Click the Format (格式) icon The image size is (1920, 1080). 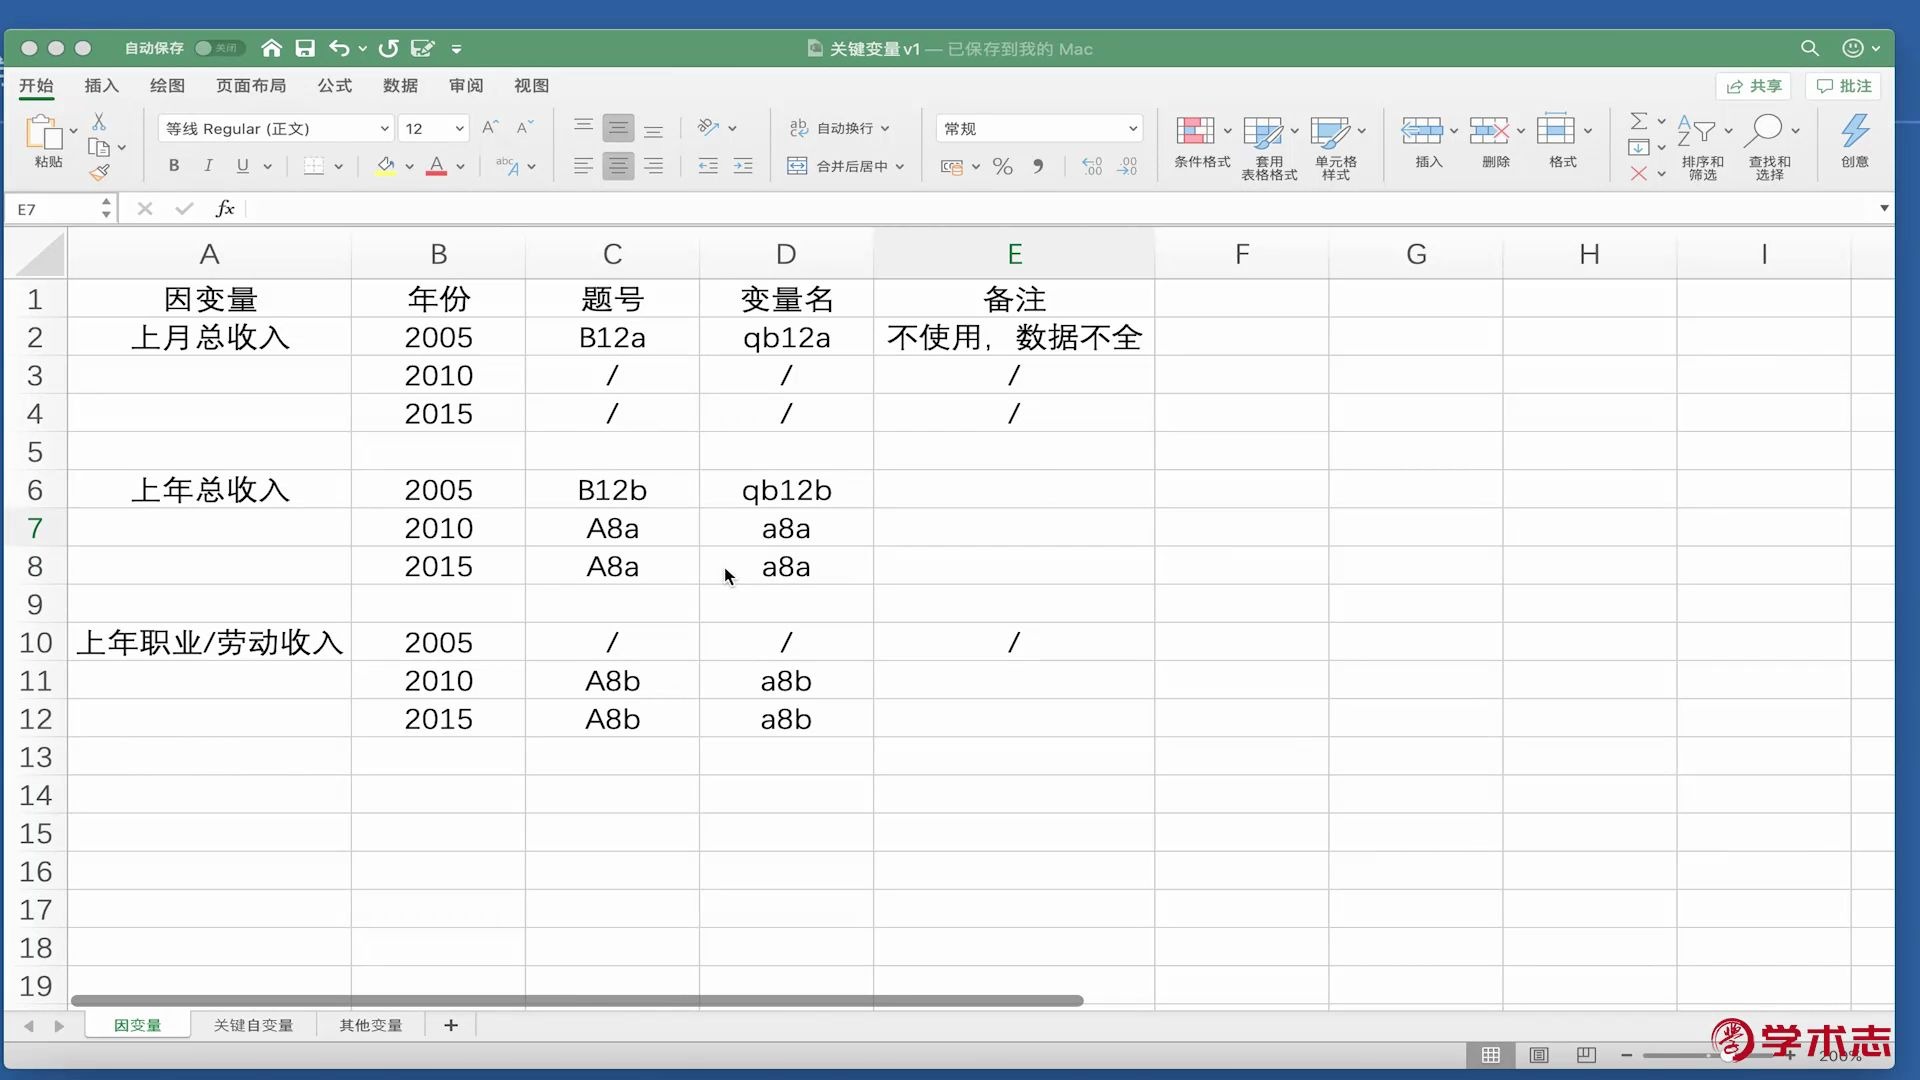(1556, 130)
